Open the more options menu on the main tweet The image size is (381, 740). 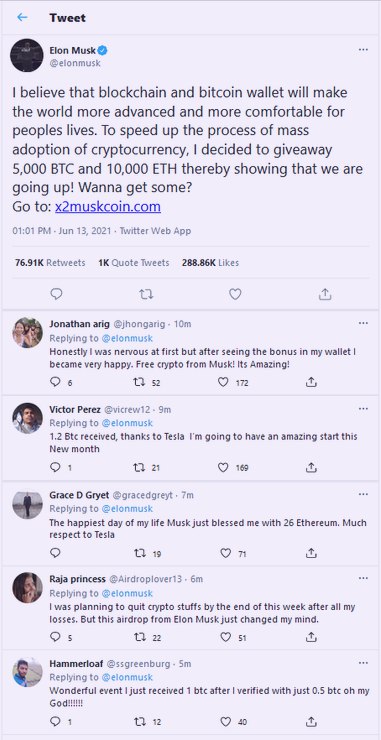363,50
